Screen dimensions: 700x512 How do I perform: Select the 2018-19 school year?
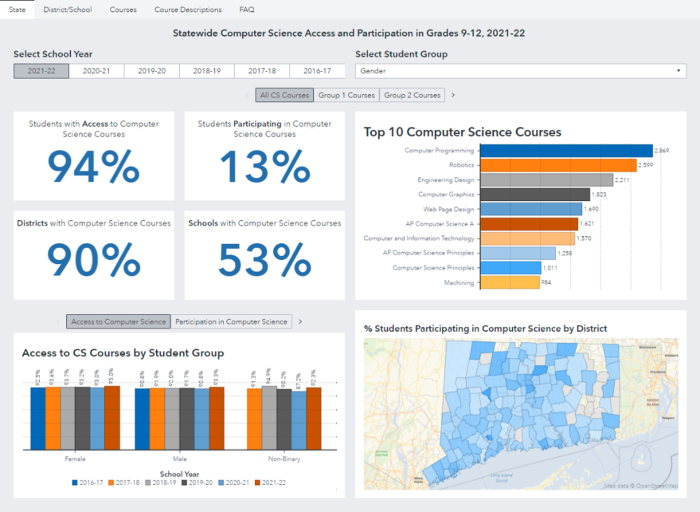click(x=207, y=71)
